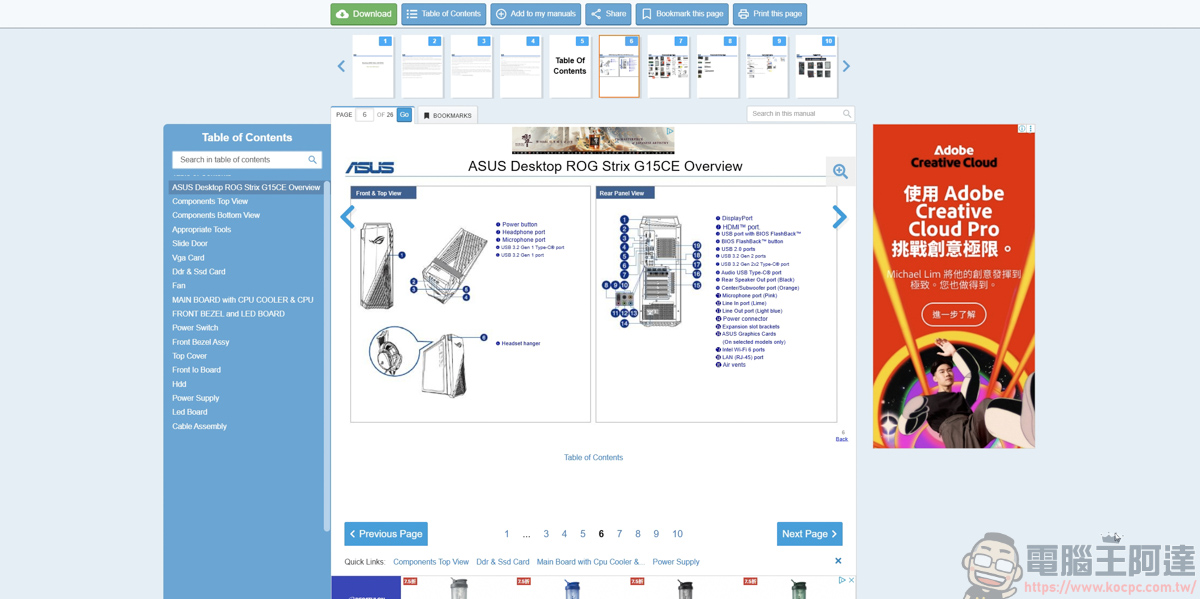Add this manual to my manuals

pyautogui.click(x=535, y=14)
